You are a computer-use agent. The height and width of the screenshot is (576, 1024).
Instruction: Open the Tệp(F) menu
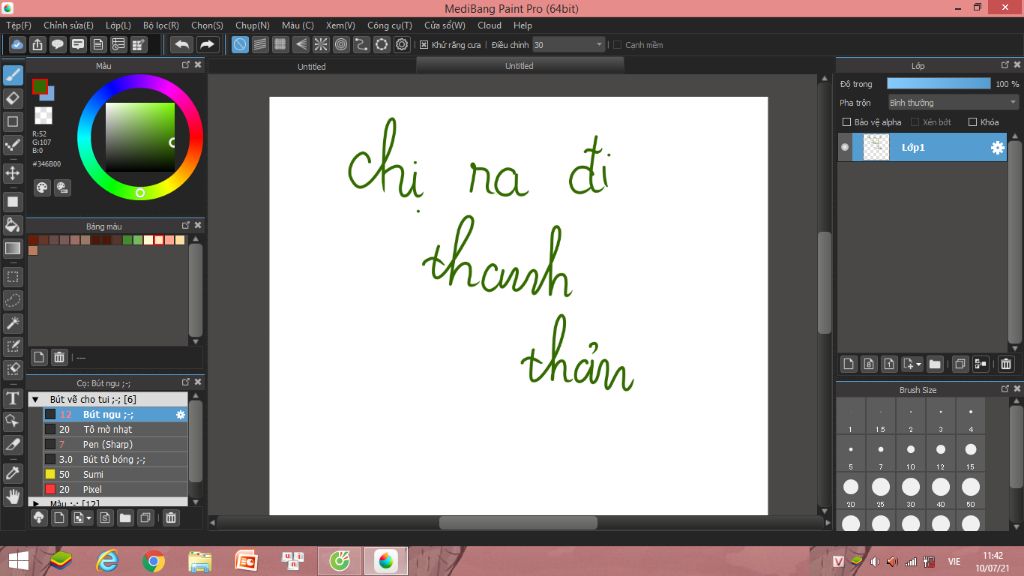[18, 25]
